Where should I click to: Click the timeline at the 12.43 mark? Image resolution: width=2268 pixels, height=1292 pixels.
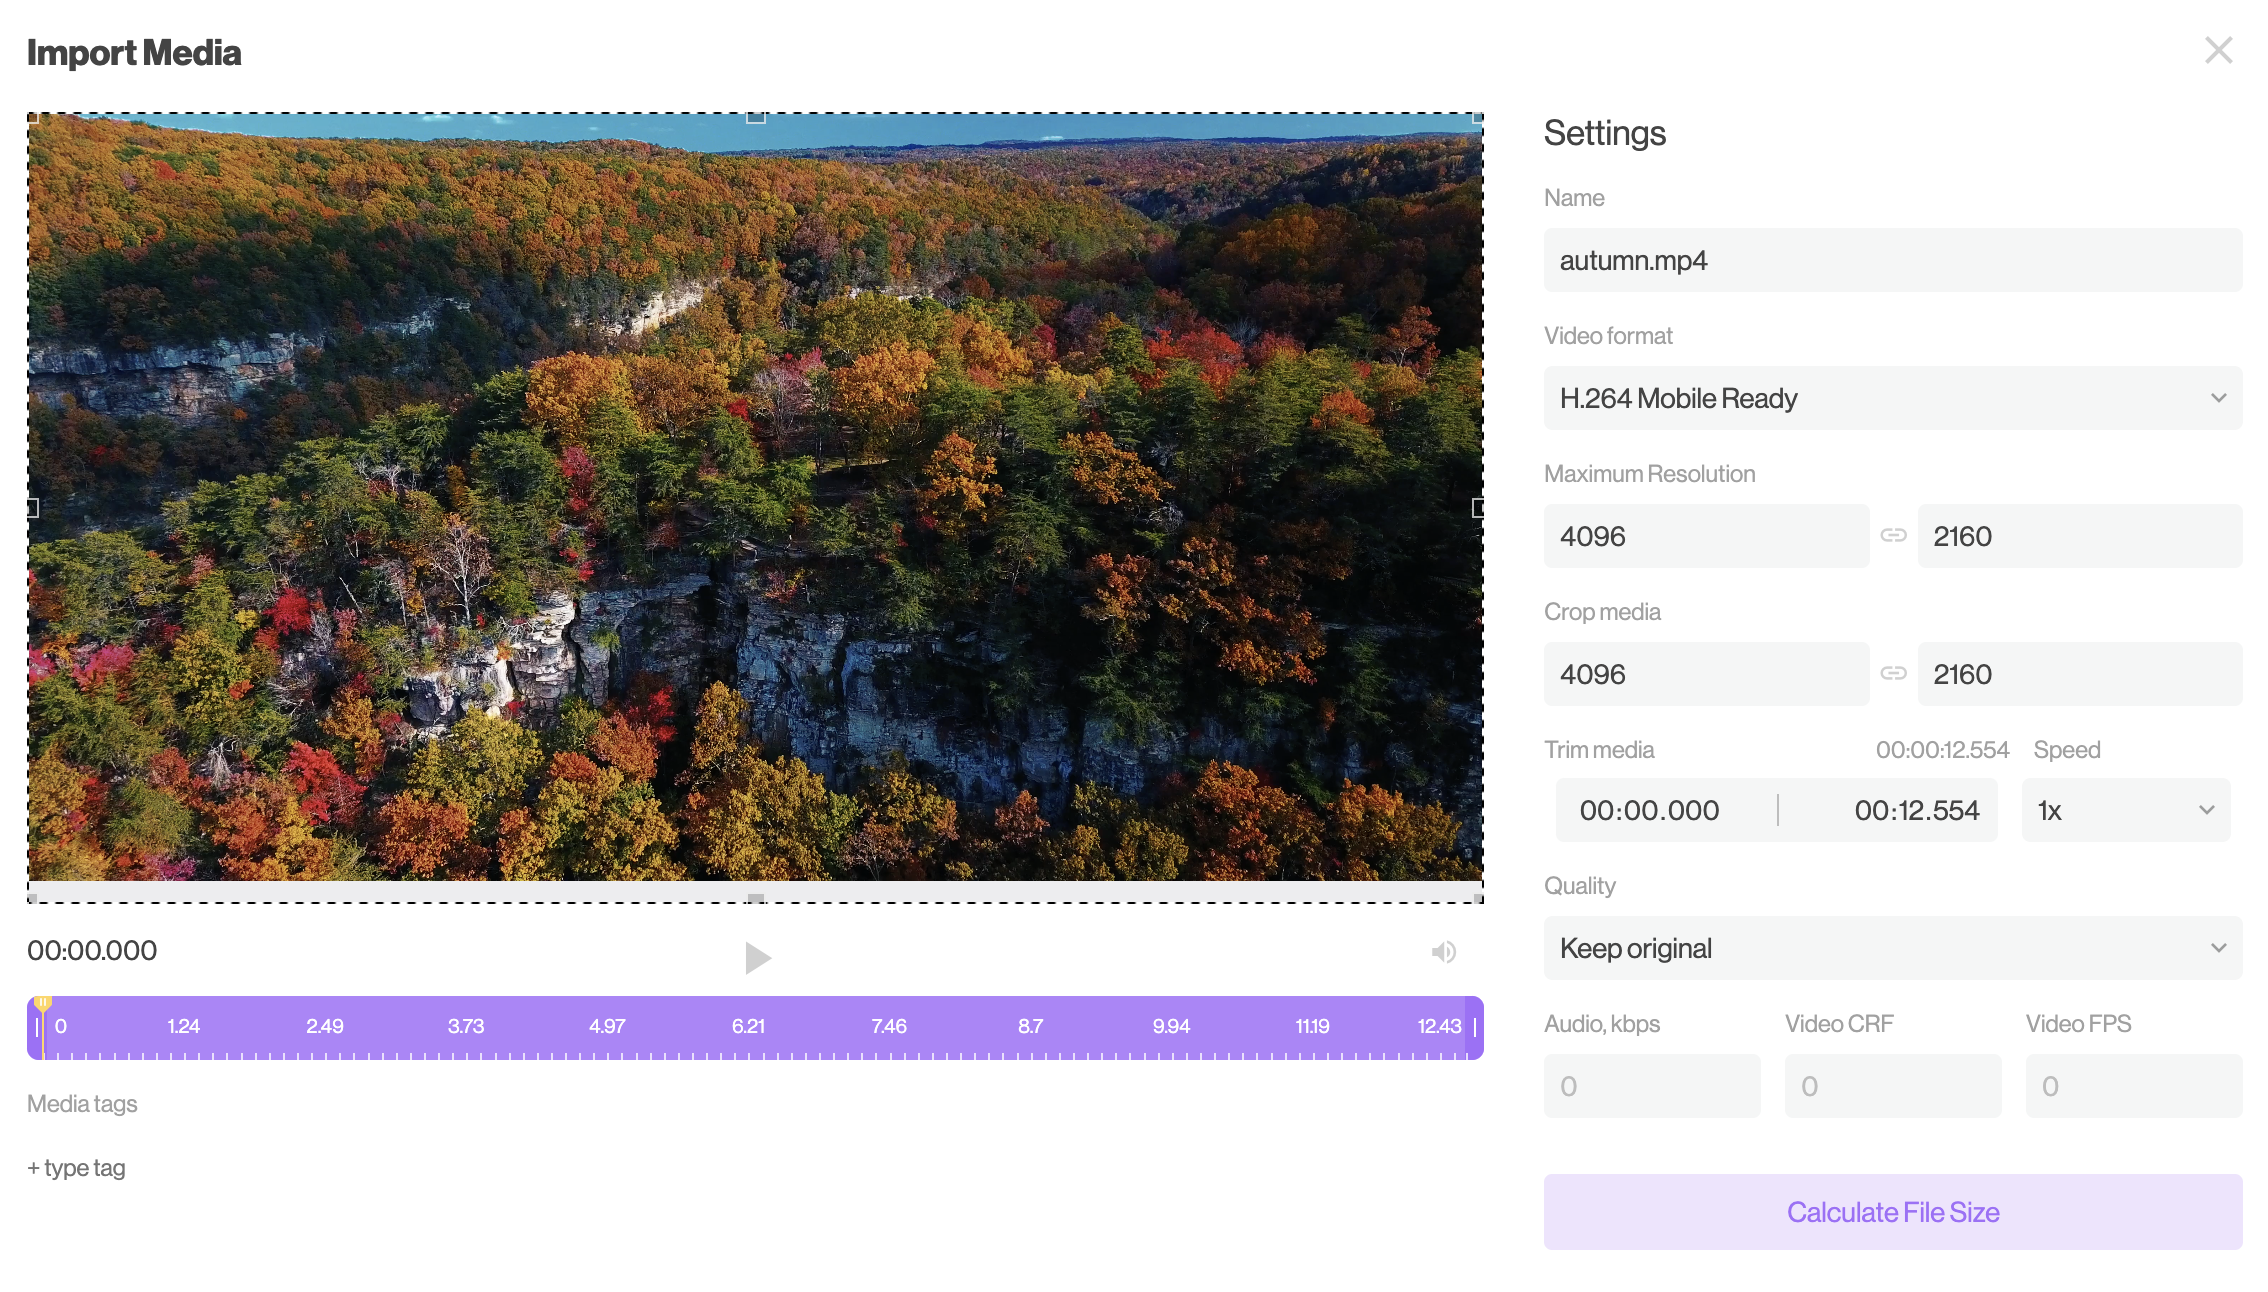(x=1439, y=1027)
